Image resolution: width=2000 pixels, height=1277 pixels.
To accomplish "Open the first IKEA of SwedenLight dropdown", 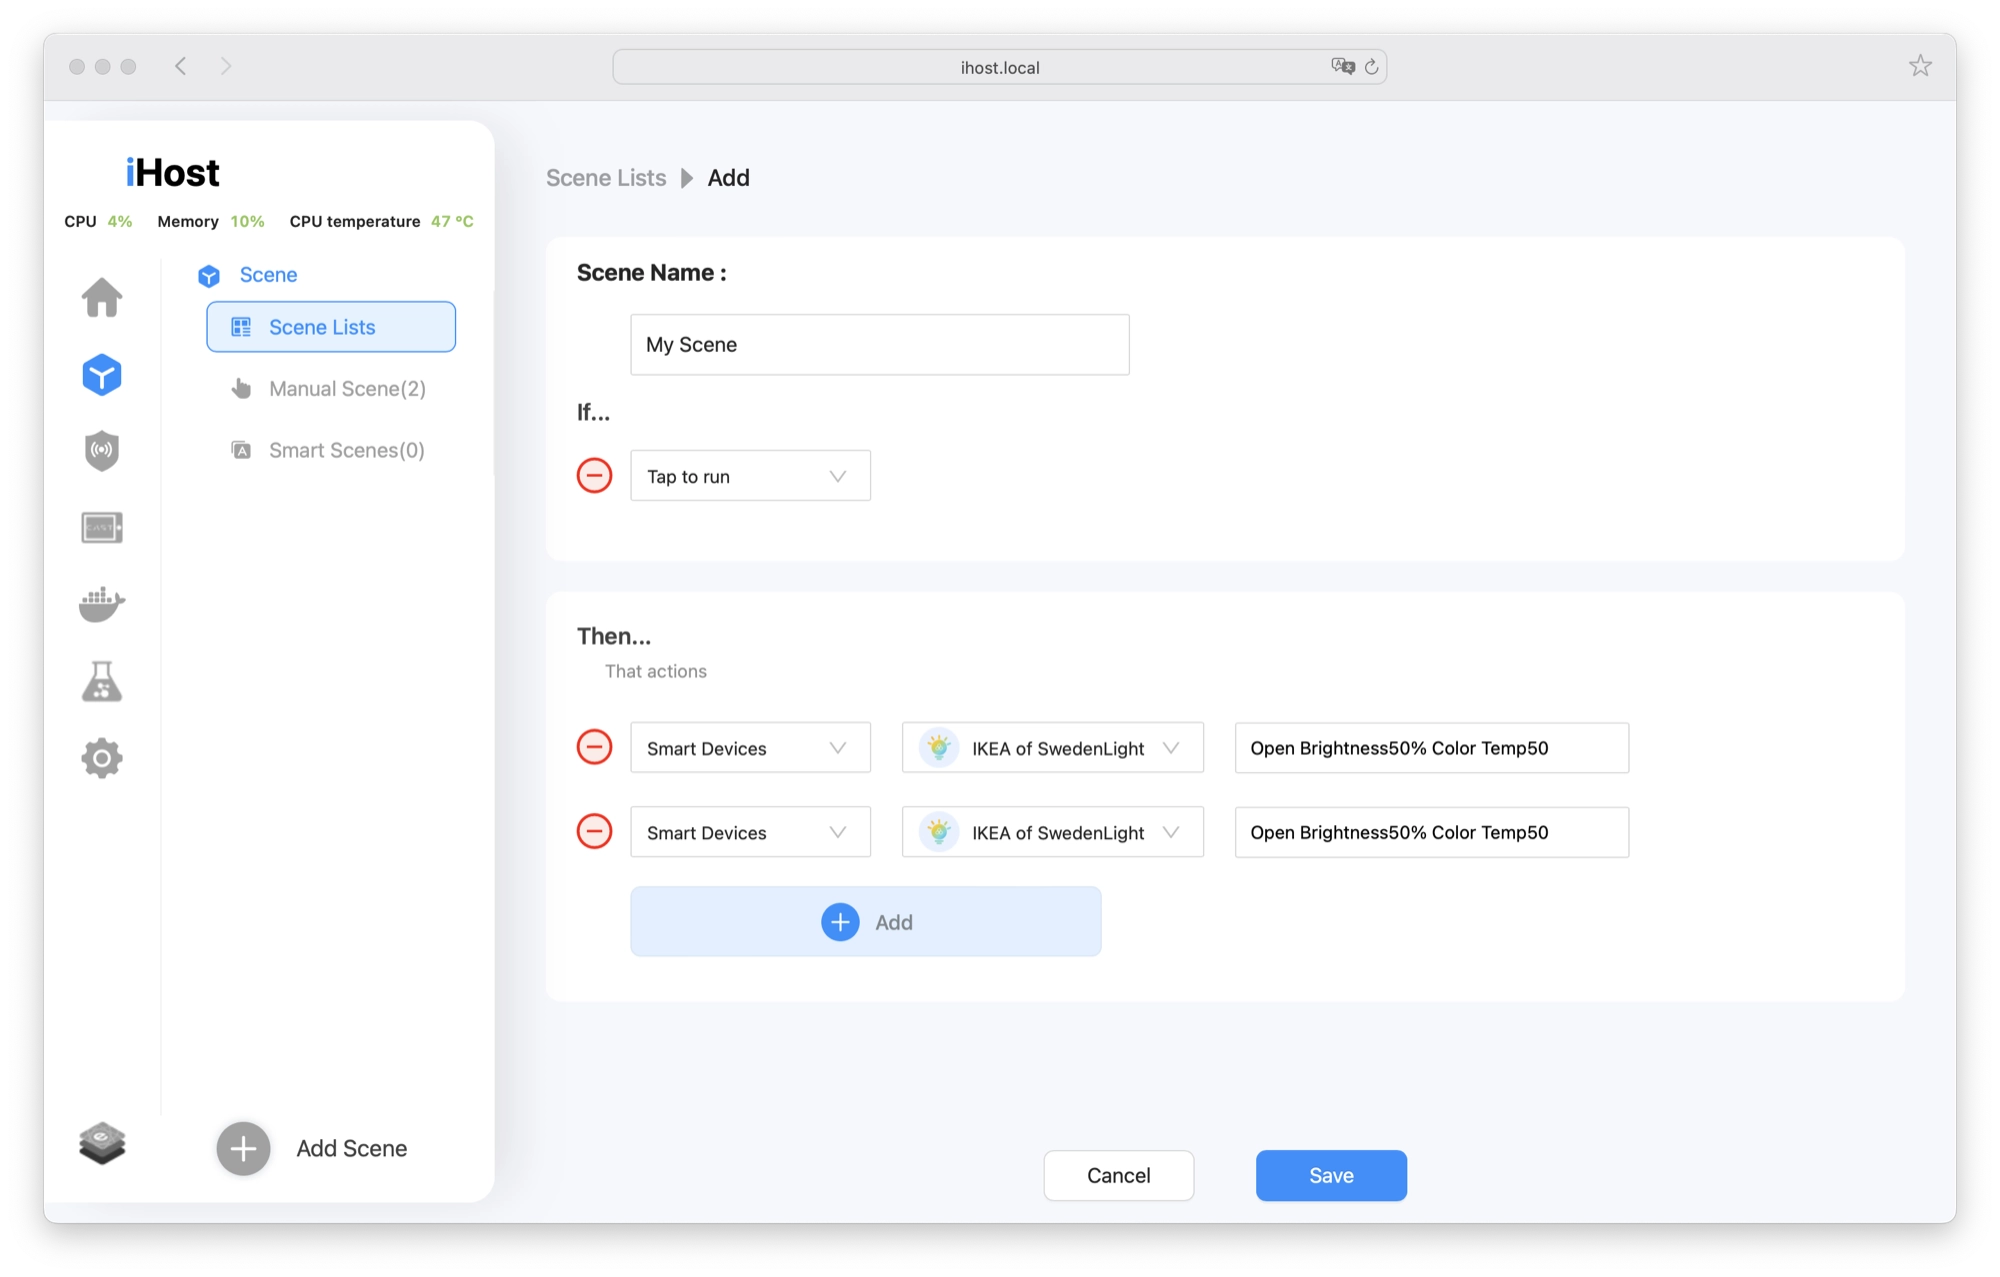I will coord(1052,748).
